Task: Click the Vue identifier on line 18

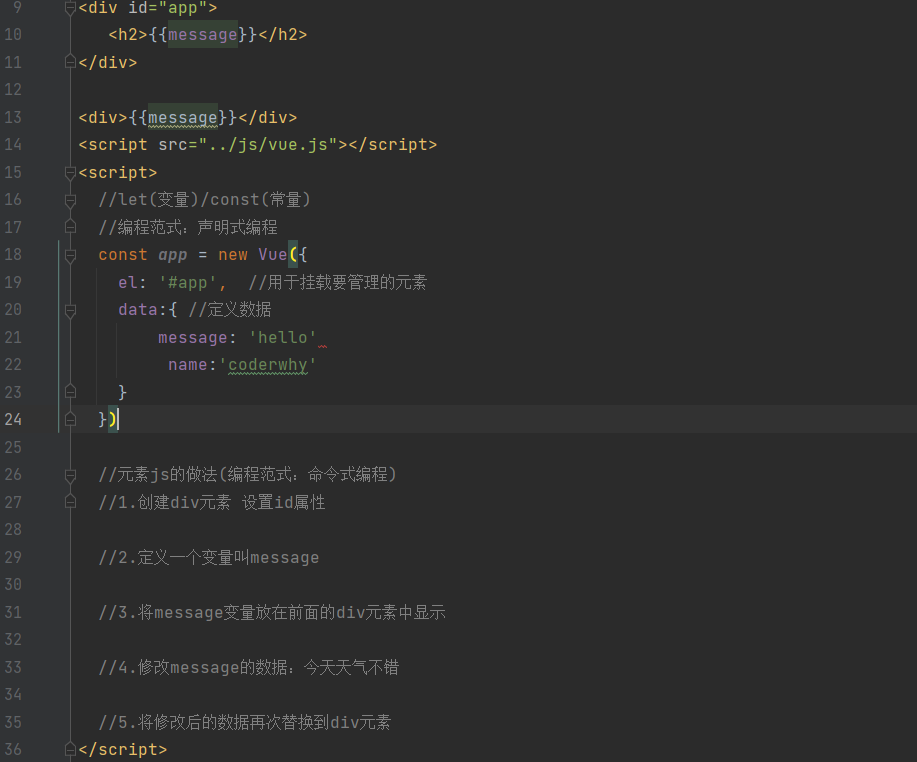Action: (273, 254)
